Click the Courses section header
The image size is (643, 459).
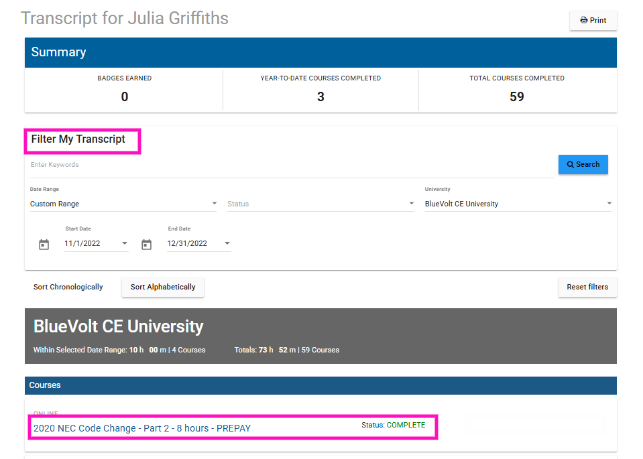click(x=321, y=385)
